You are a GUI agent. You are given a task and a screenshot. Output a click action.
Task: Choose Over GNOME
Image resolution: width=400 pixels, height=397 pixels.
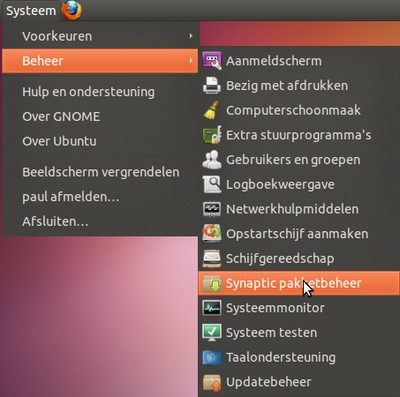tap(100, 116)
